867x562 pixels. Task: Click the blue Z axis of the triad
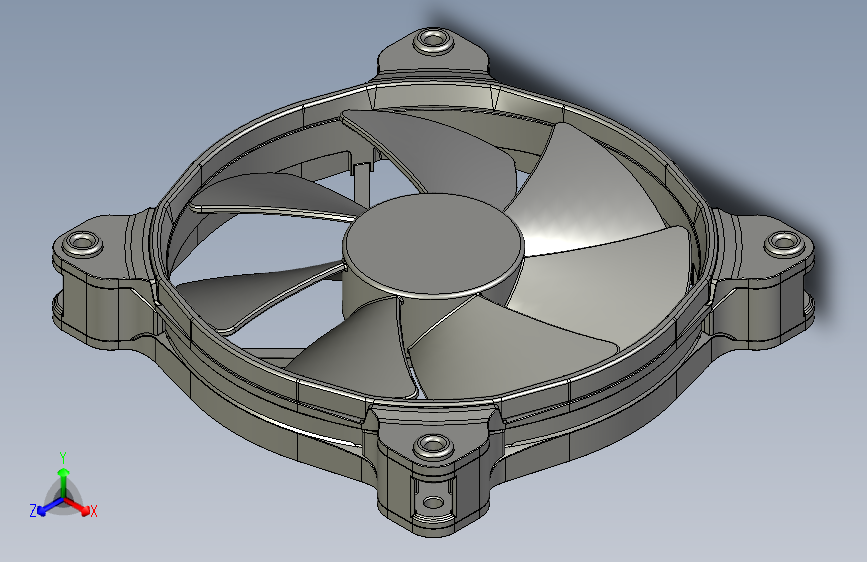click(50, 507)
